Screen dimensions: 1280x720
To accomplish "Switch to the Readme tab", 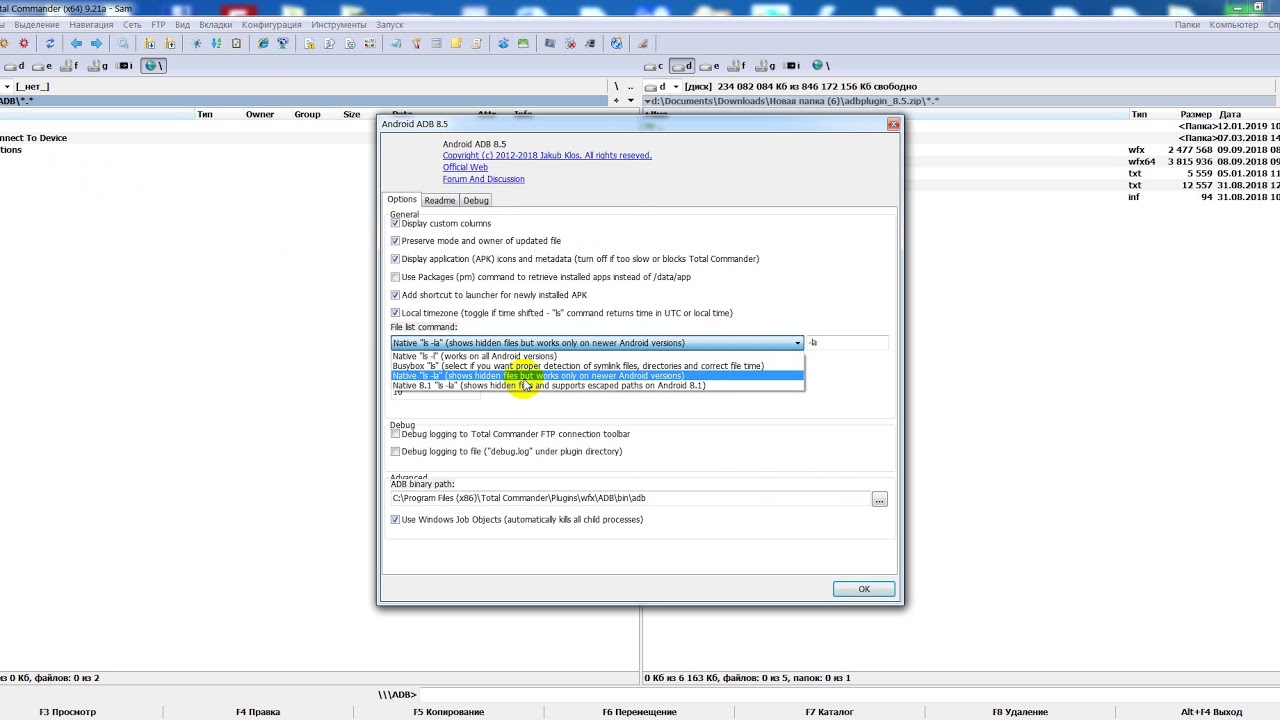I will point(439,201).
